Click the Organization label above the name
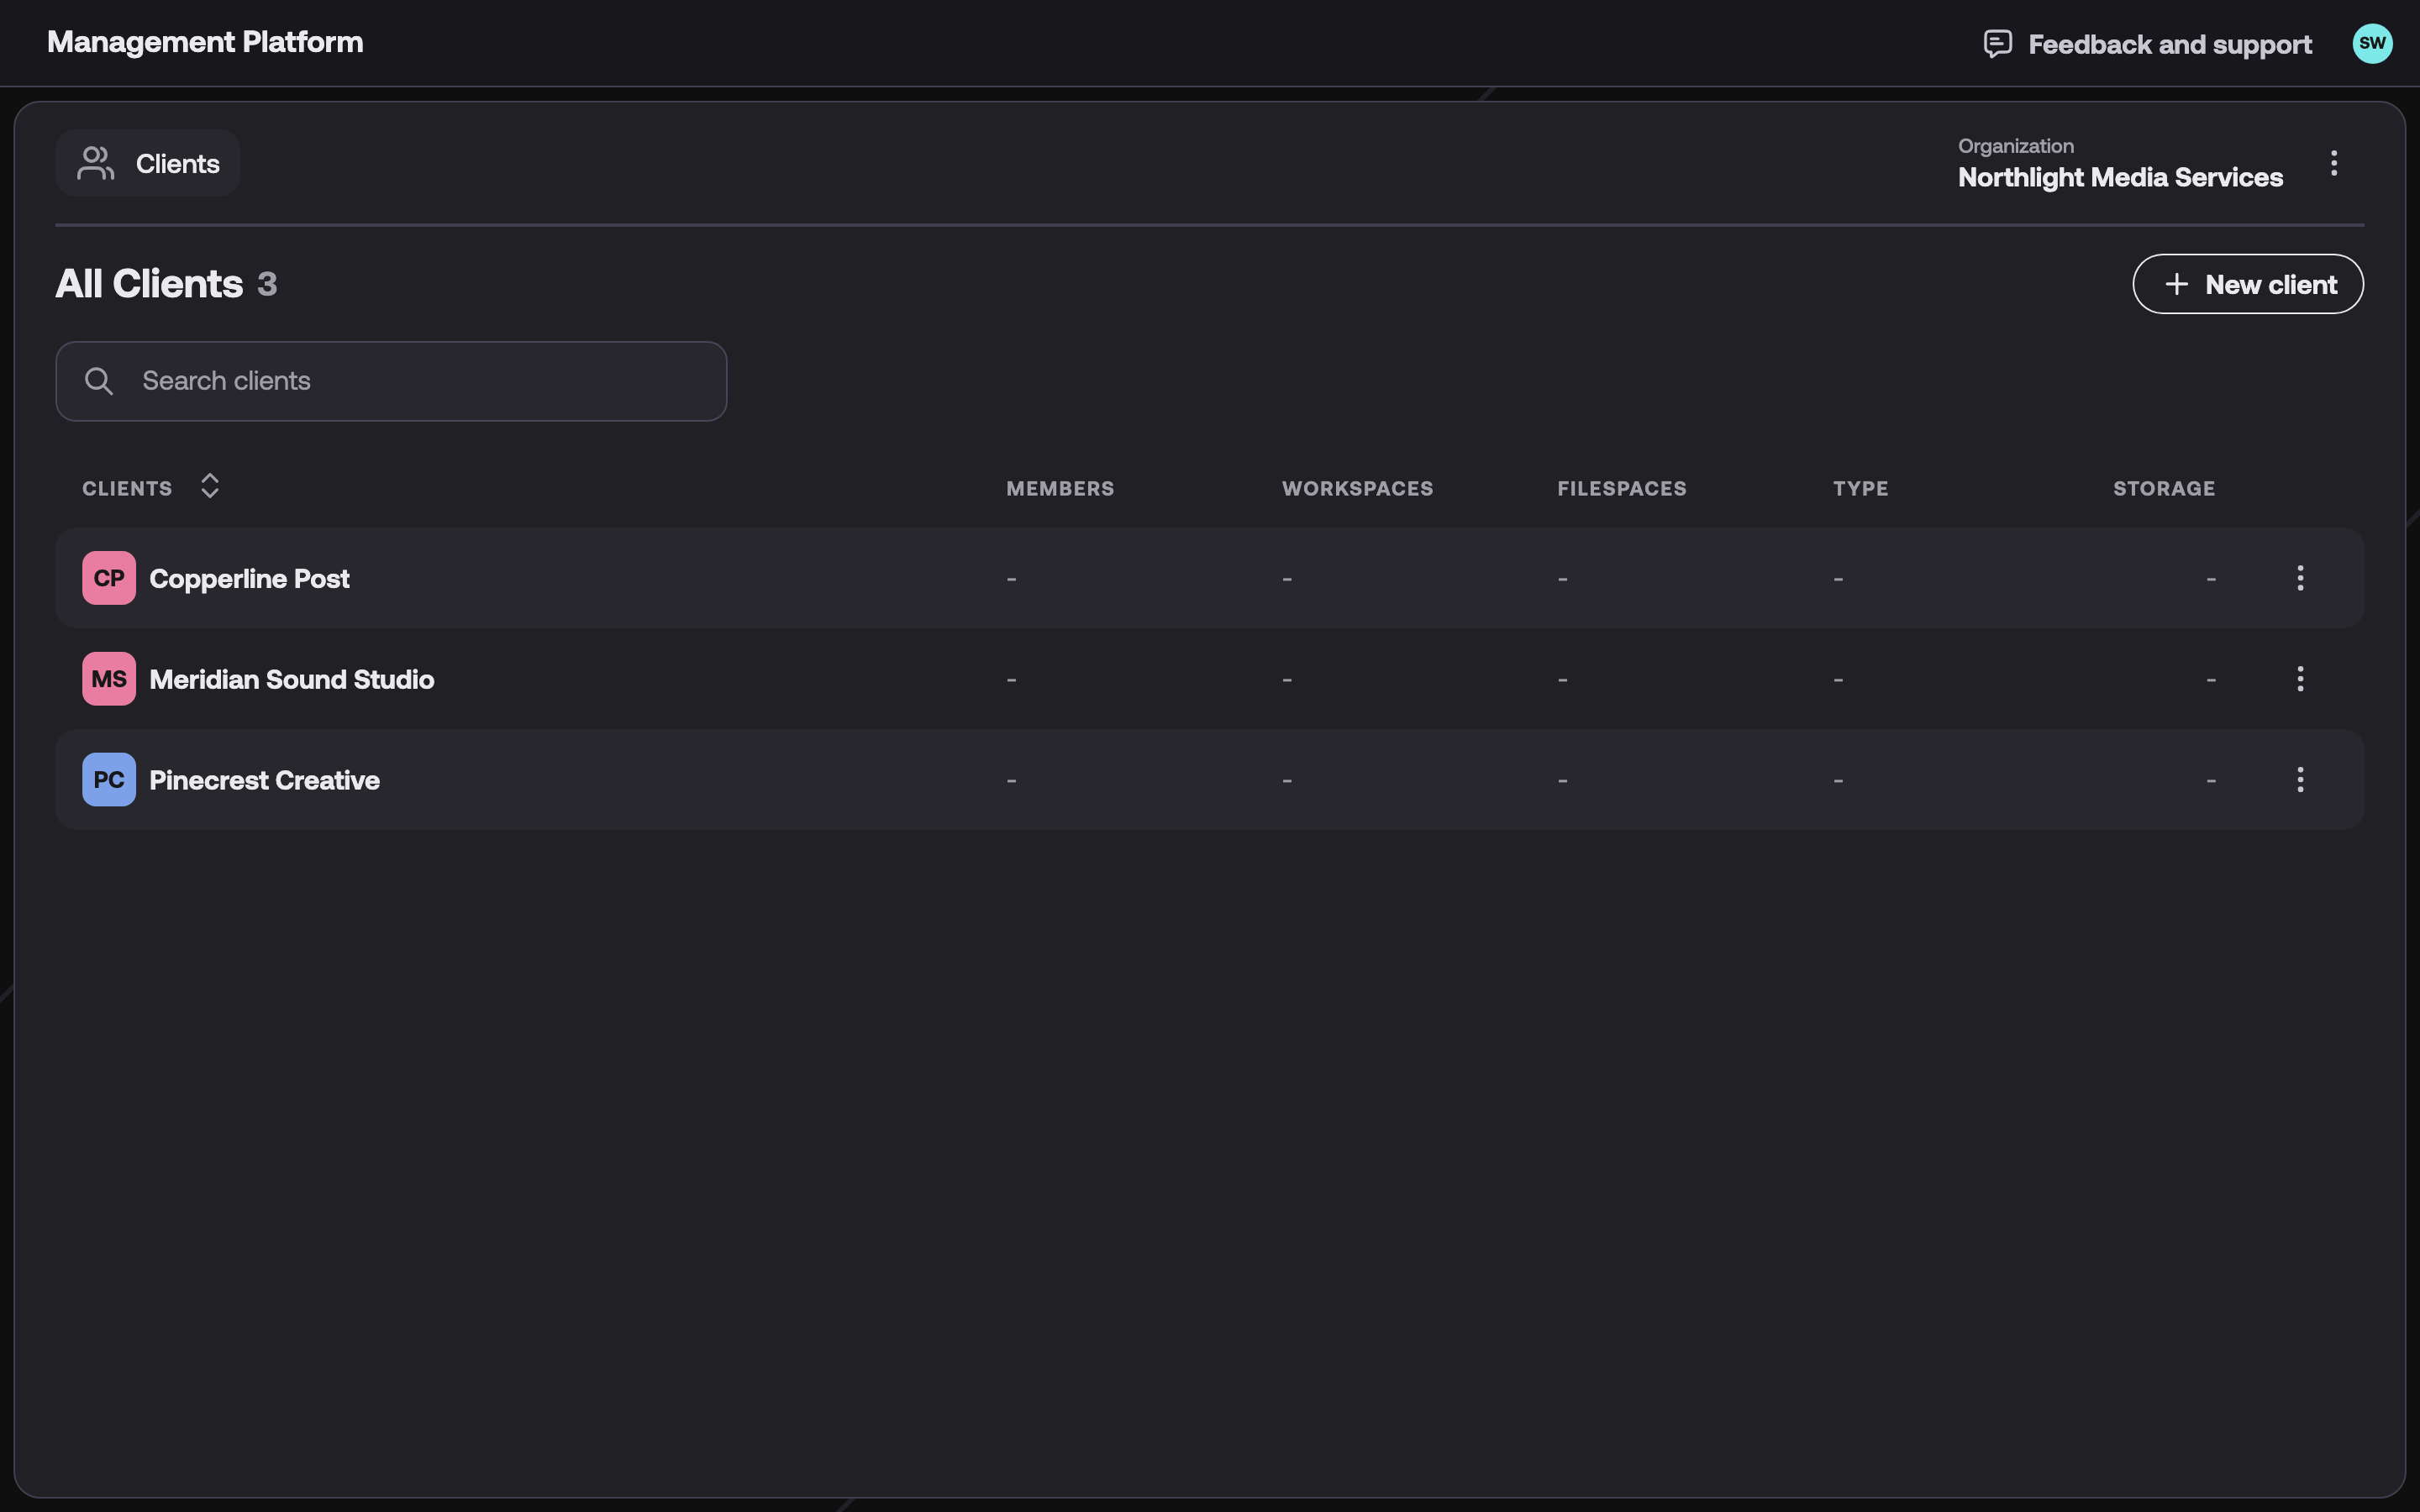2420x1512 pixels. pyautogui.click(x=2015, y=146)
